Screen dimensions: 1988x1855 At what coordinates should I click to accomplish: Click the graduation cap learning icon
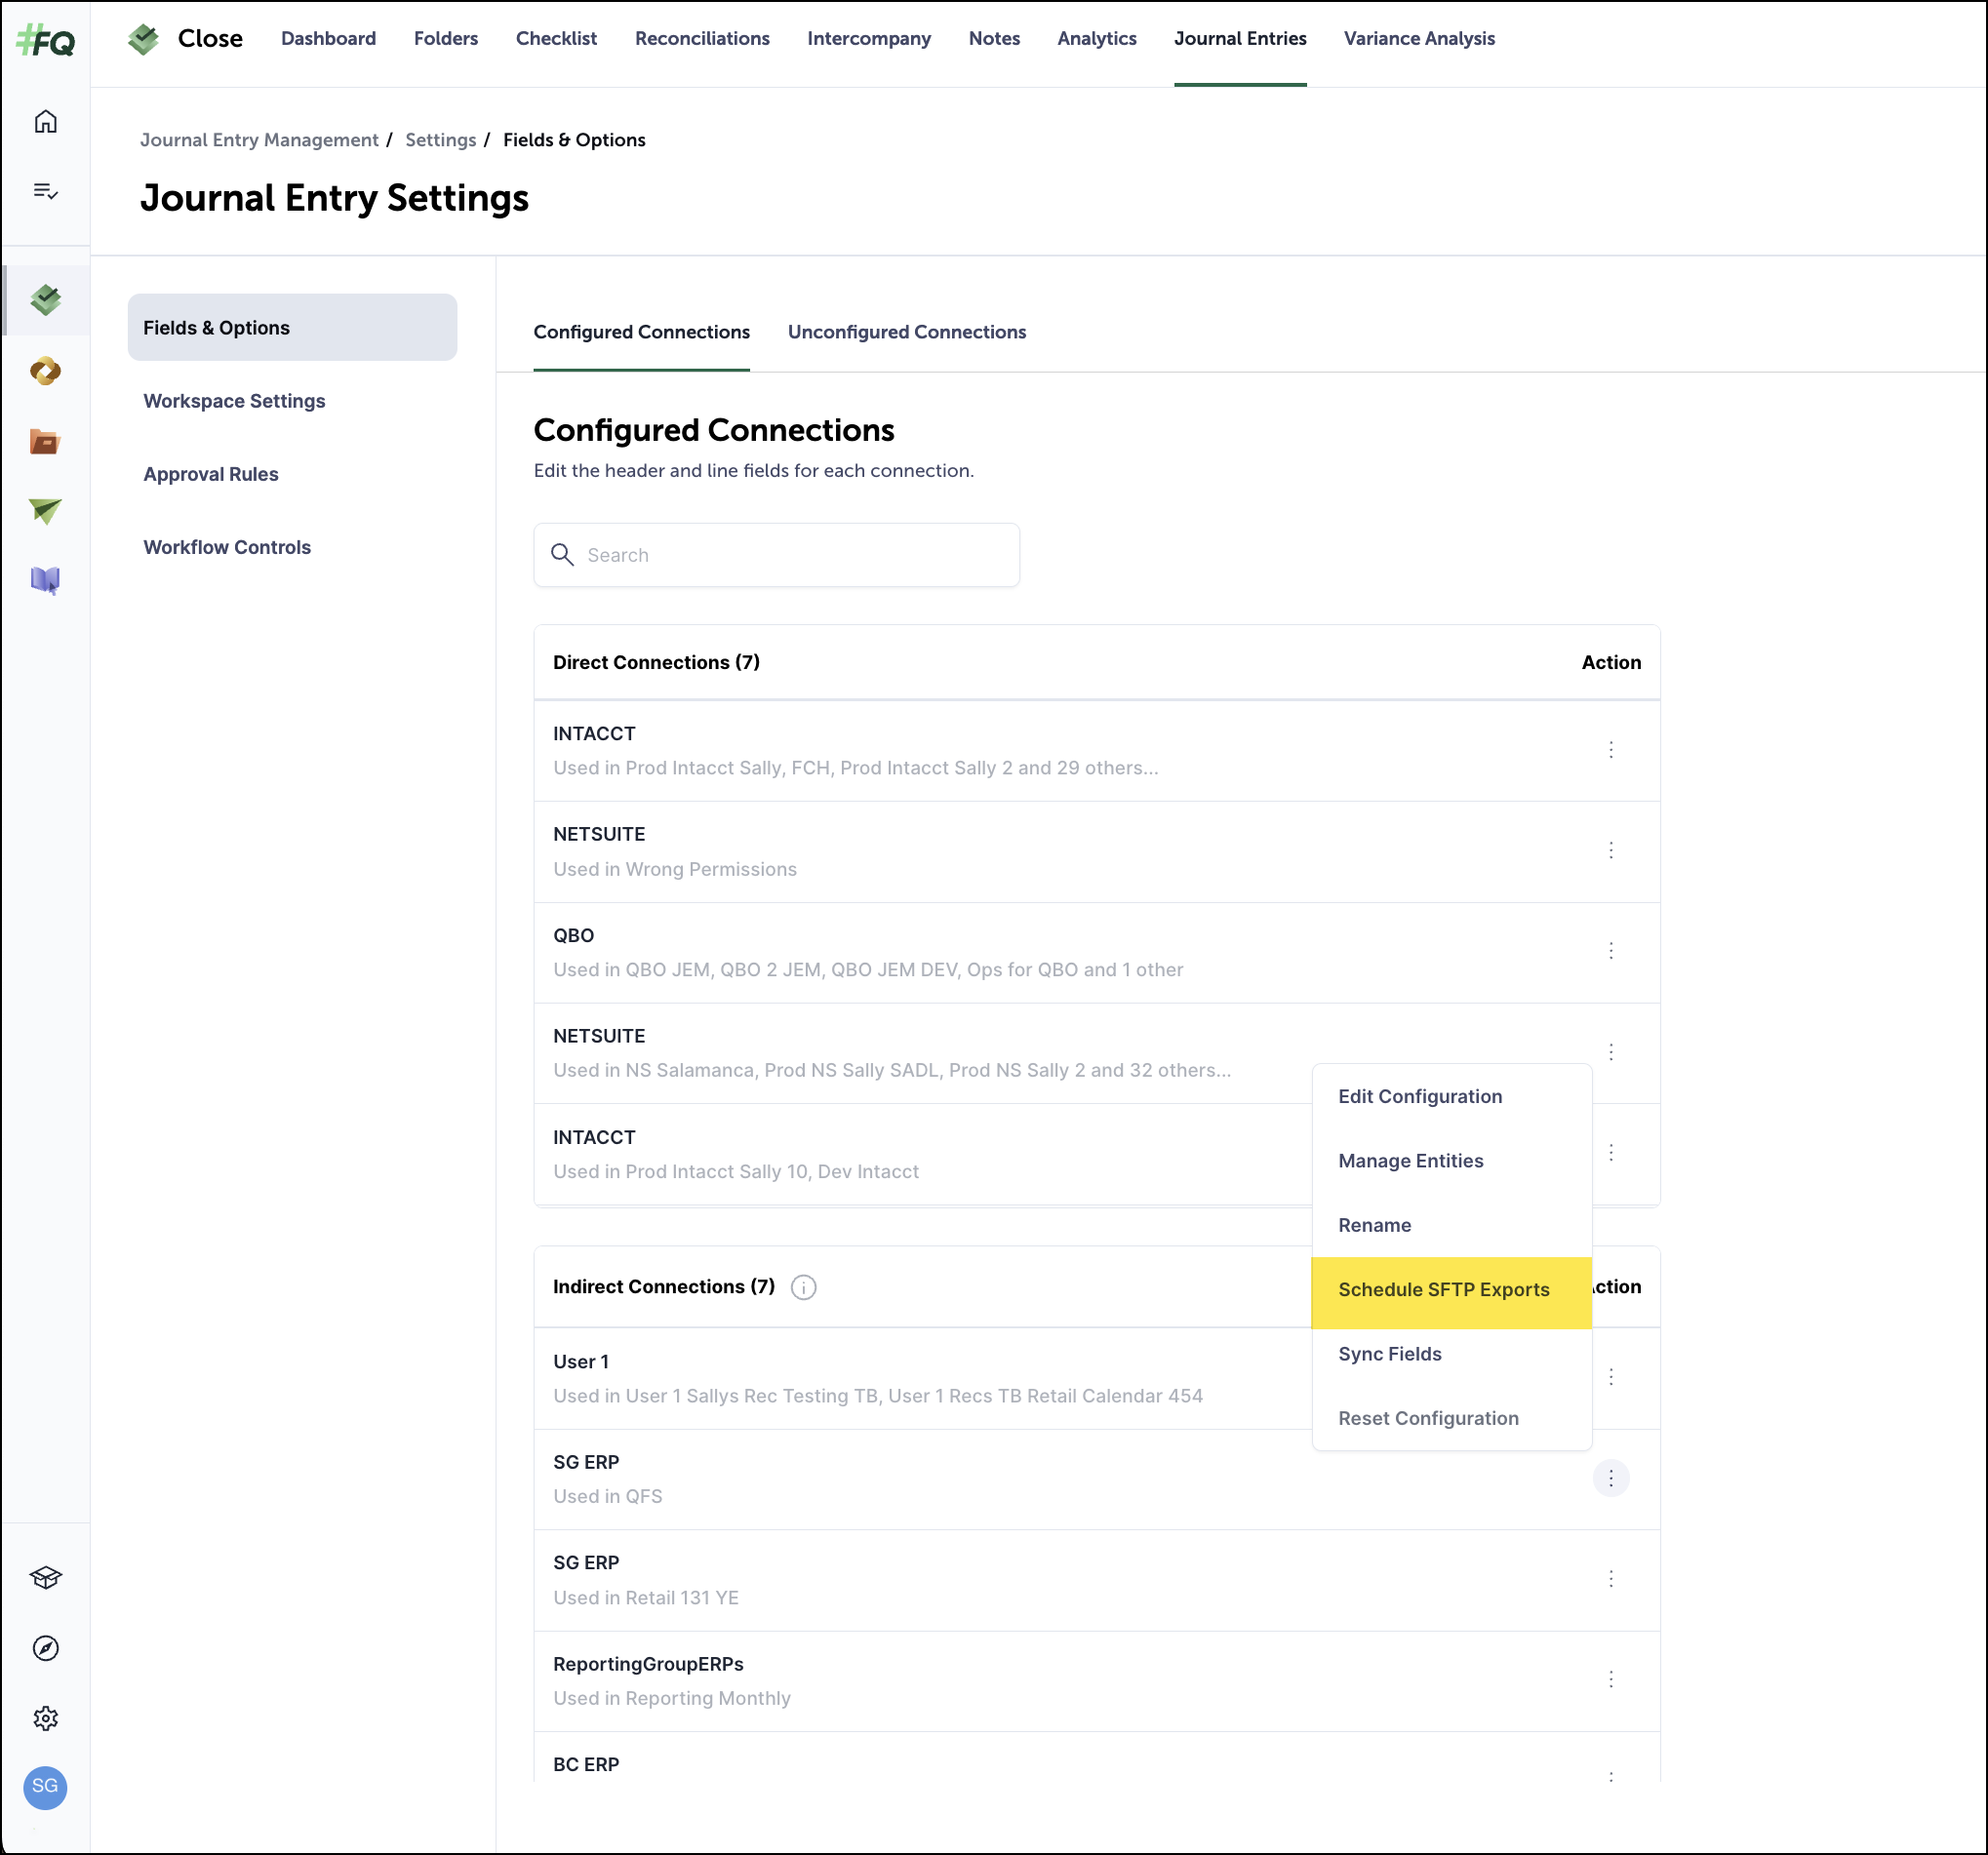(45, 1577)
